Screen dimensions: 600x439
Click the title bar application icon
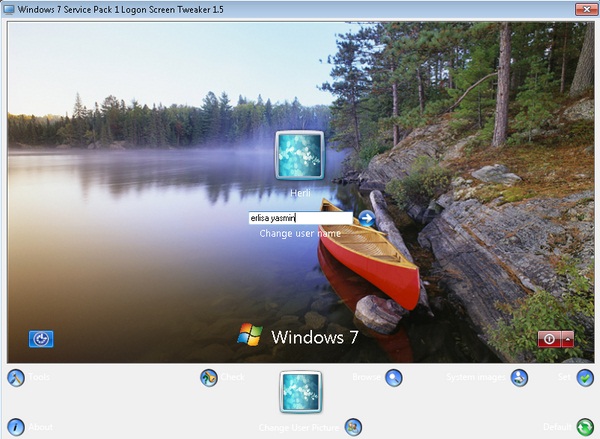pyautogui.click(x=8, y=9)
